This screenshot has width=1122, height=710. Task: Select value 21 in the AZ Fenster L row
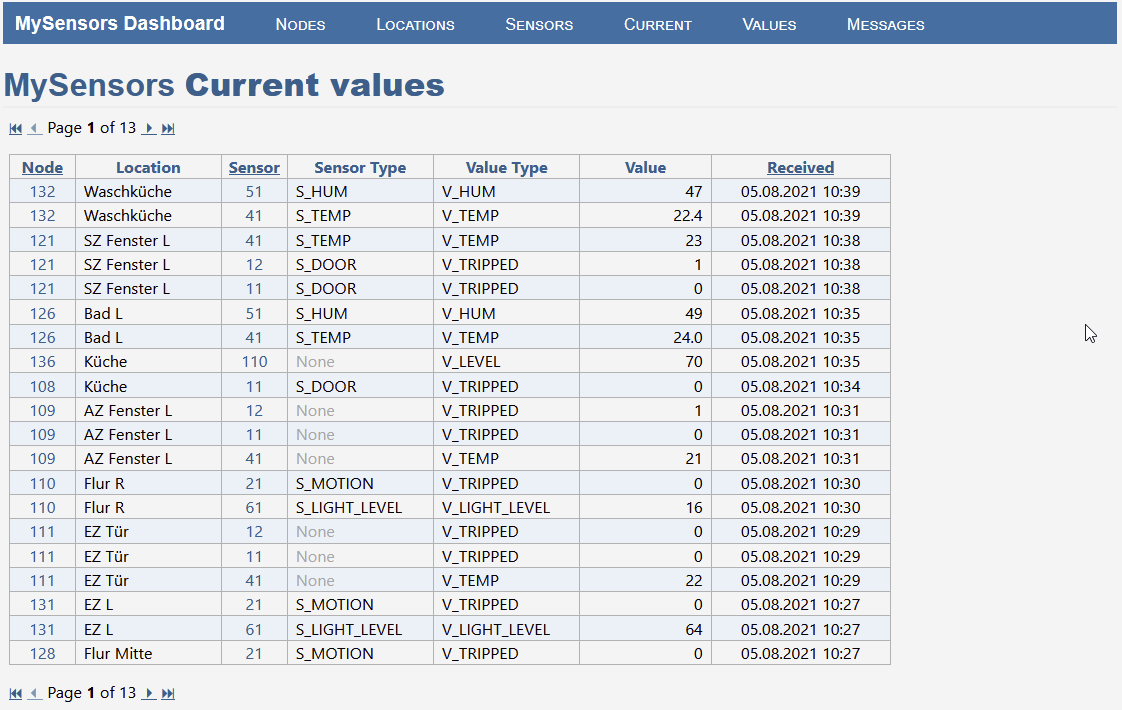693,459
